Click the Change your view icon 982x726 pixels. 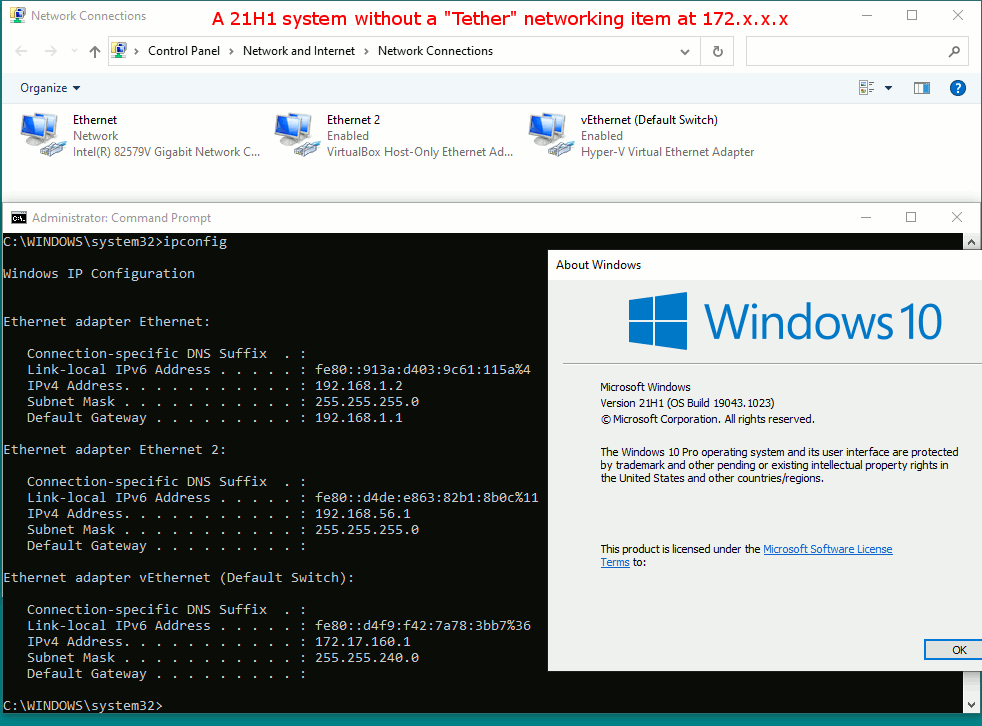click(x=867, y=88)
